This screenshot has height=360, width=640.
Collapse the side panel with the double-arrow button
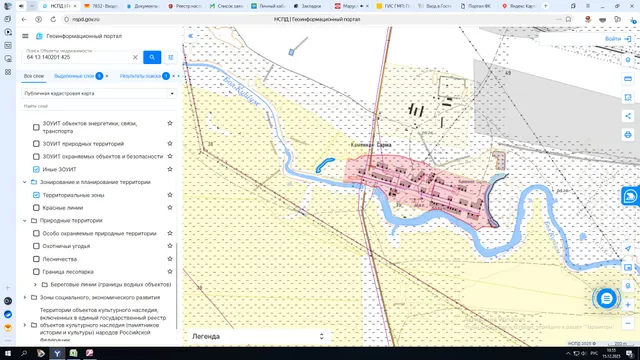191,36
